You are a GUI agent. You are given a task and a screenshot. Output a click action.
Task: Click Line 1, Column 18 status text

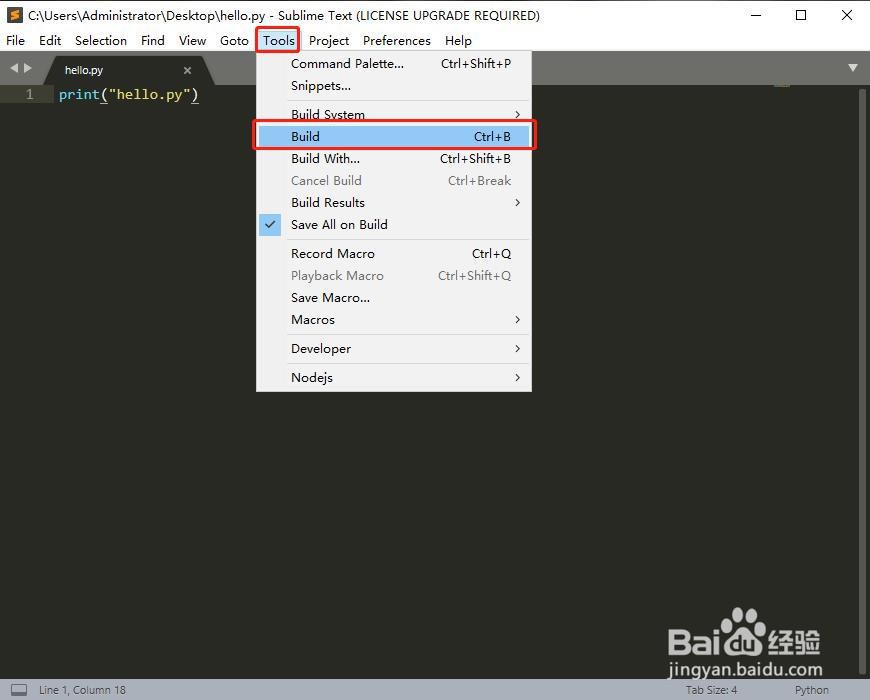tap(83, 690)
